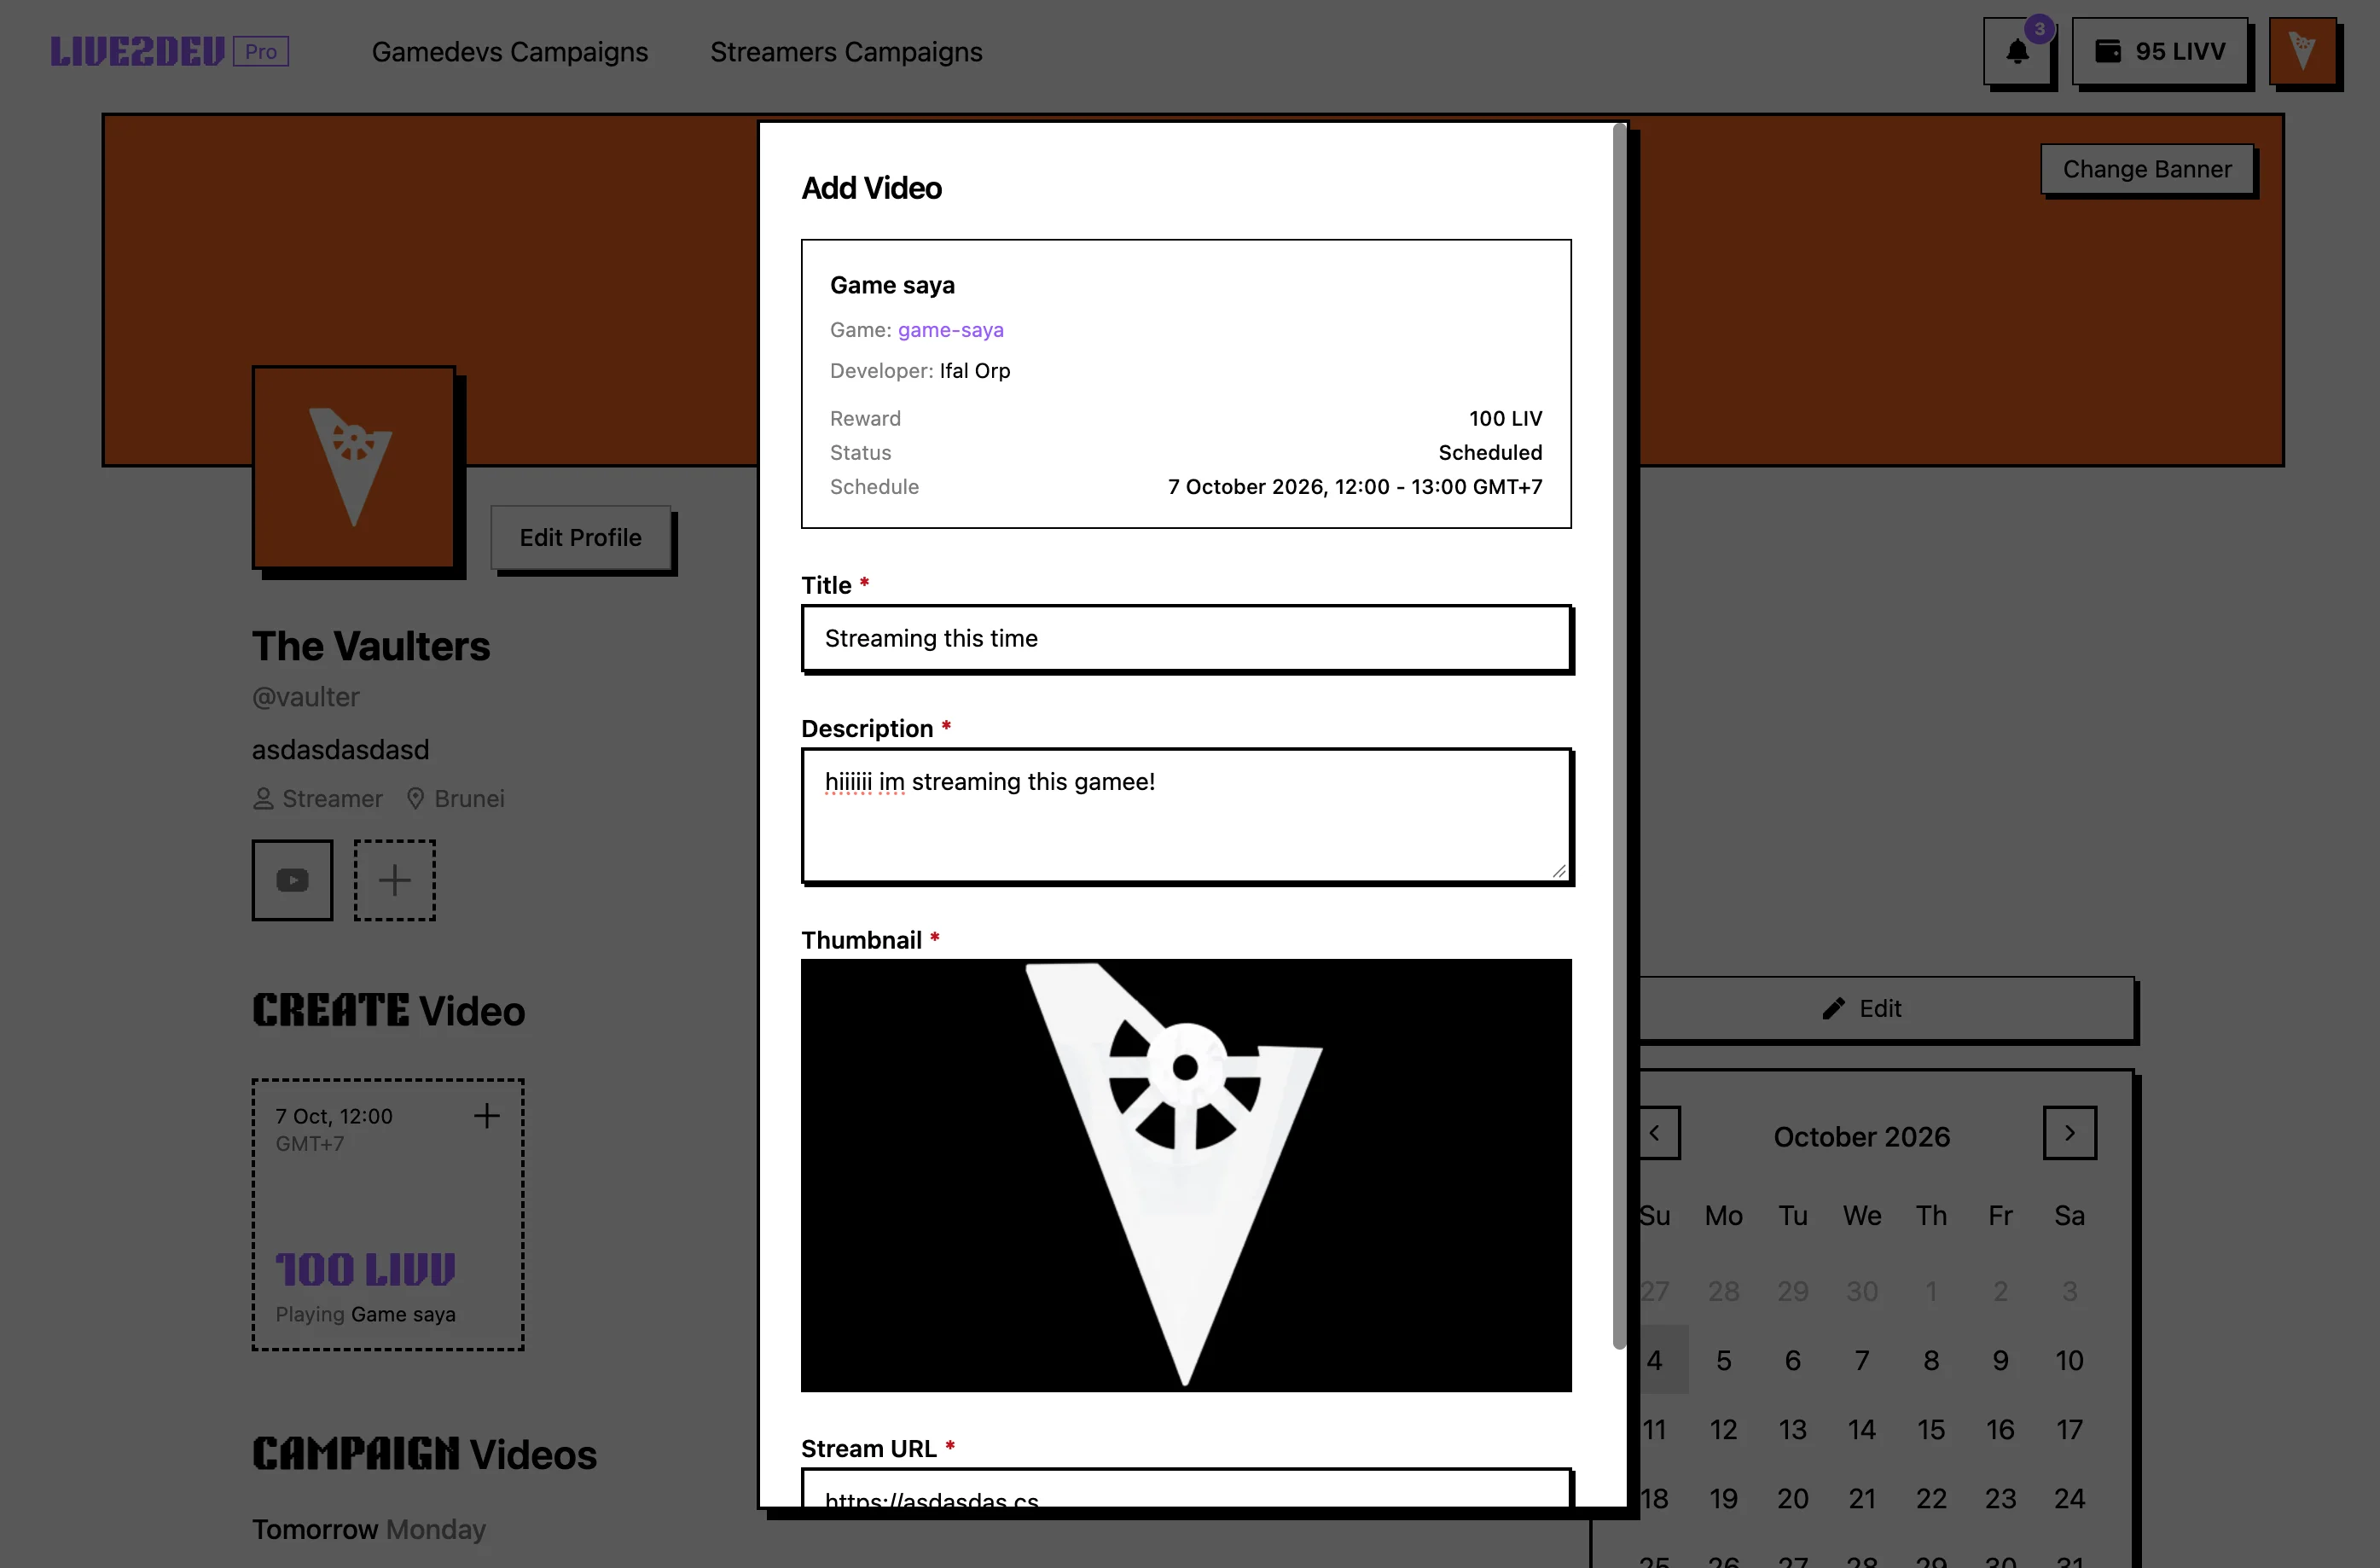Select October 15 in the calendar
Image resolution: width=2380 pixels, height=1568 pixels.
coord(1931,1429)
